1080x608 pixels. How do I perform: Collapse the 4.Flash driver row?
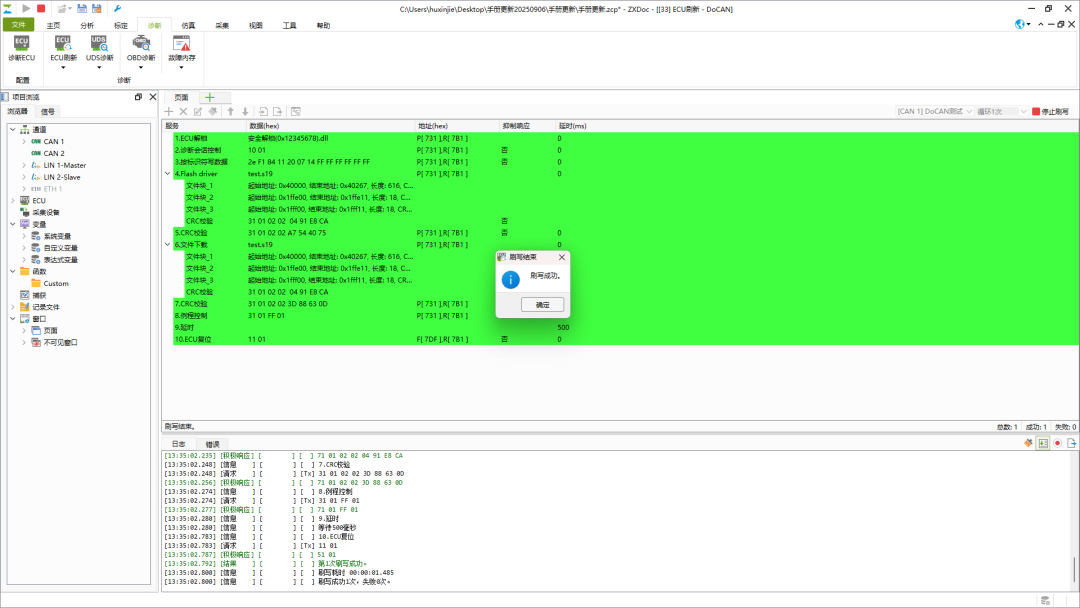pyautogui.click(x=168, y=173)
